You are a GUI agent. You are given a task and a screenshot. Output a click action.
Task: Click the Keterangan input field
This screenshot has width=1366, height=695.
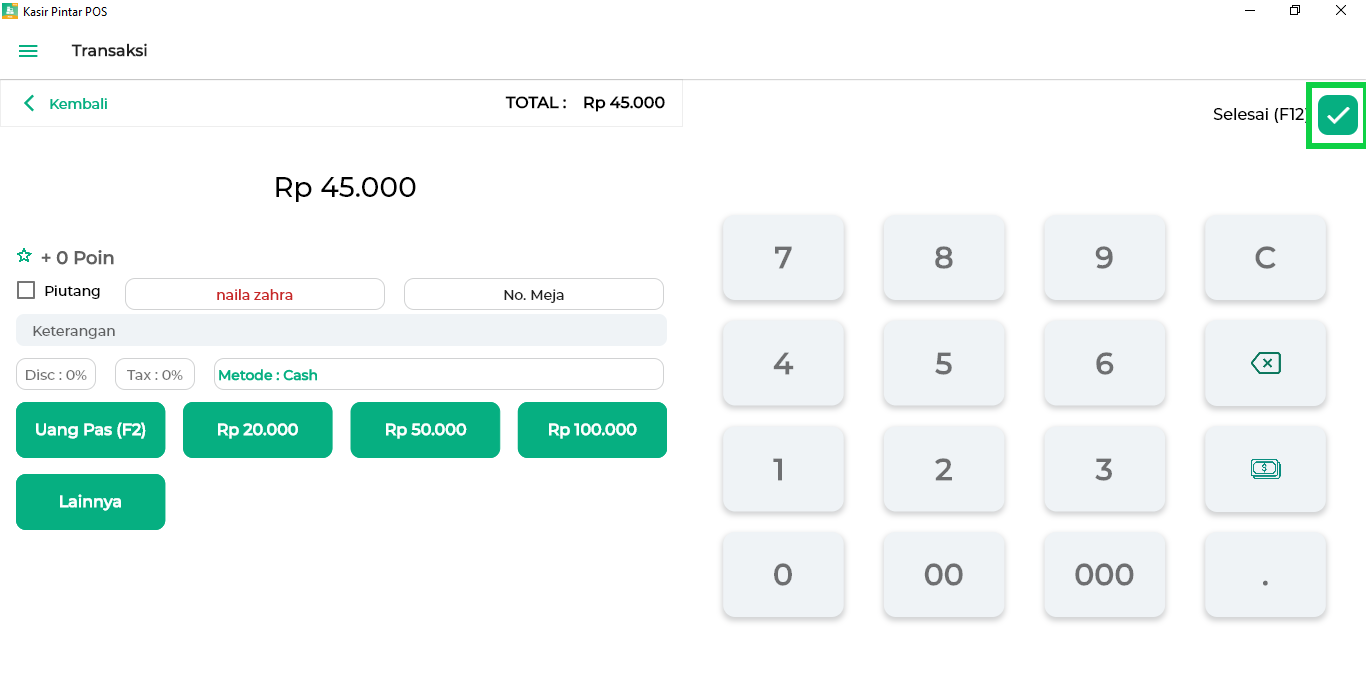pos(341,330)
